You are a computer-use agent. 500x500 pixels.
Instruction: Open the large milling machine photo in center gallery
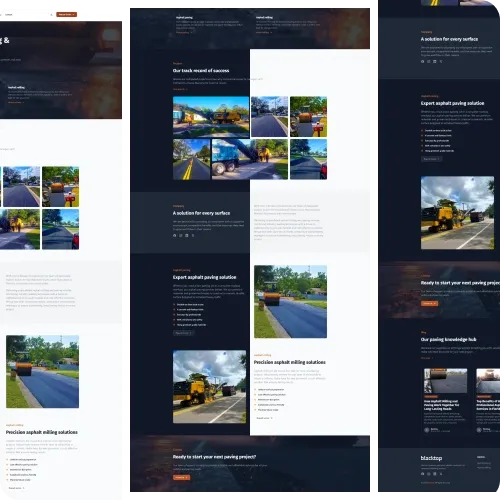coord(211,117)
